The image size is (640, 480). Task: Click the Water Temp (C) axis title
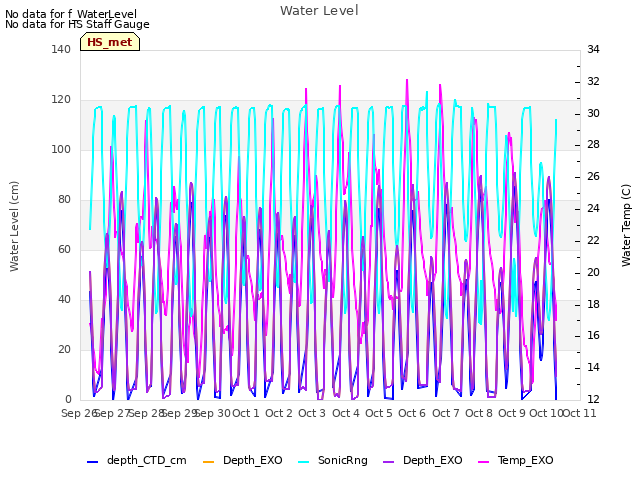pos(626,225)
